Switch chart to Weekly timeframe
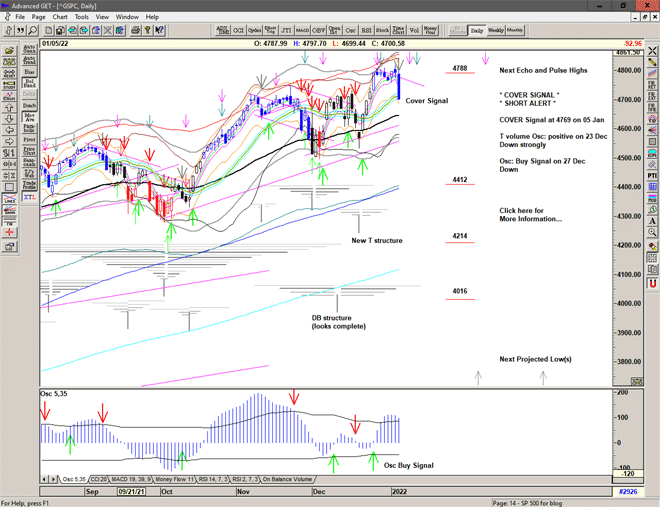Screen dimensions: 660x507 495,31
